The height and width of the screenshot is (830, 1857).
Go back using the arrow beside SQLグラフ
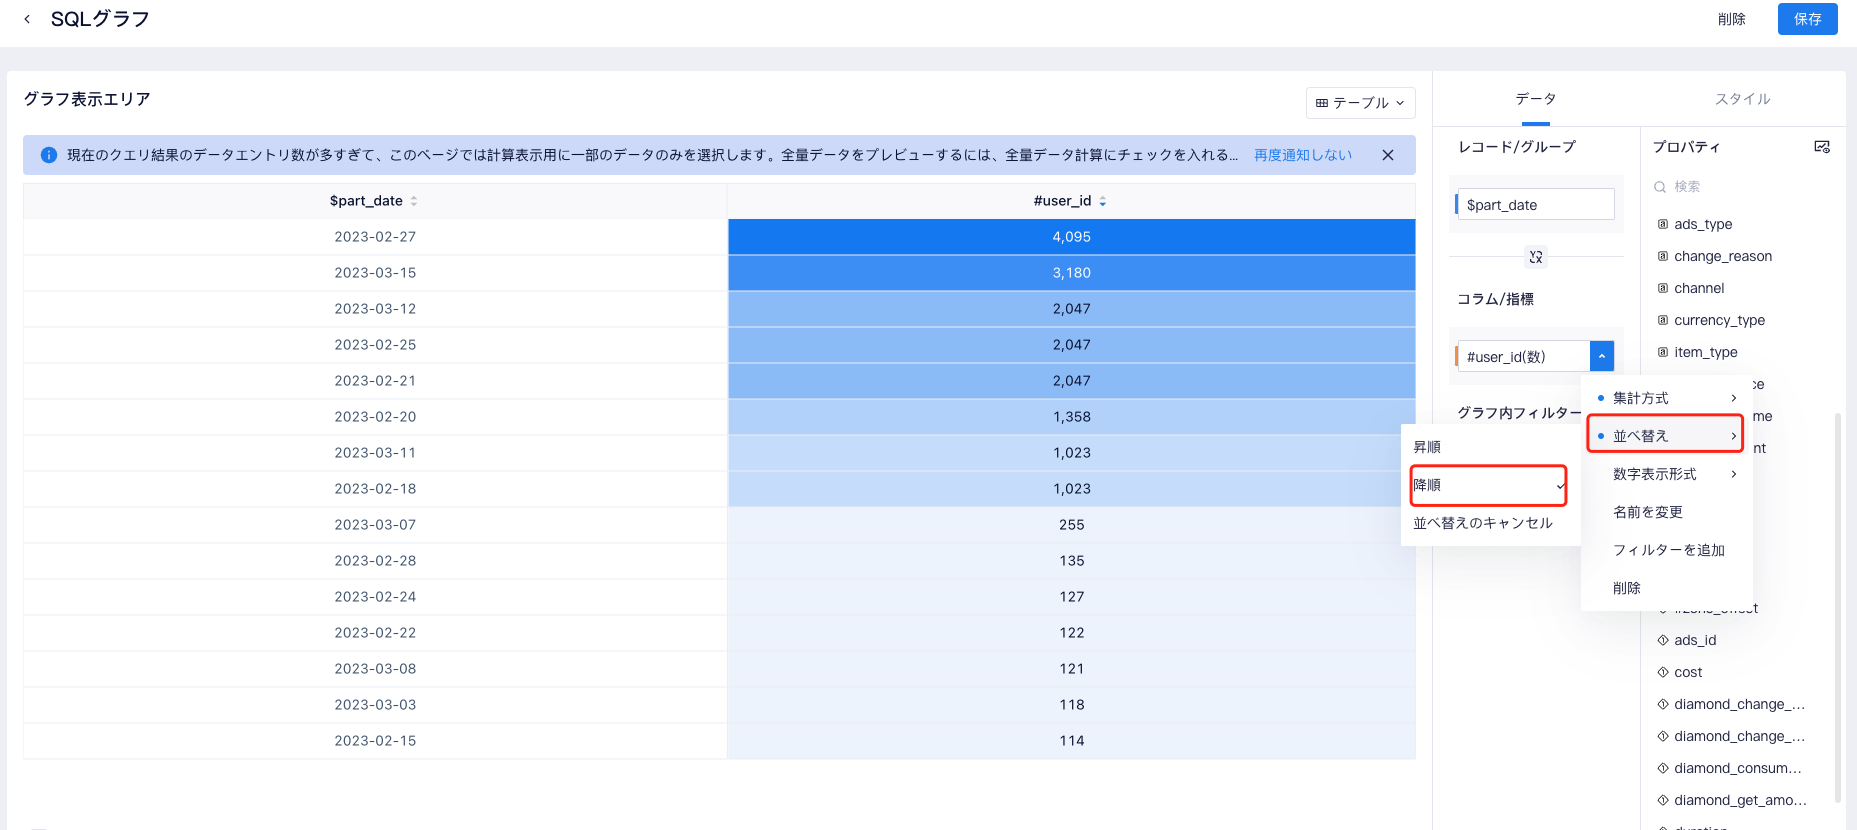click(x=27, y=19)
